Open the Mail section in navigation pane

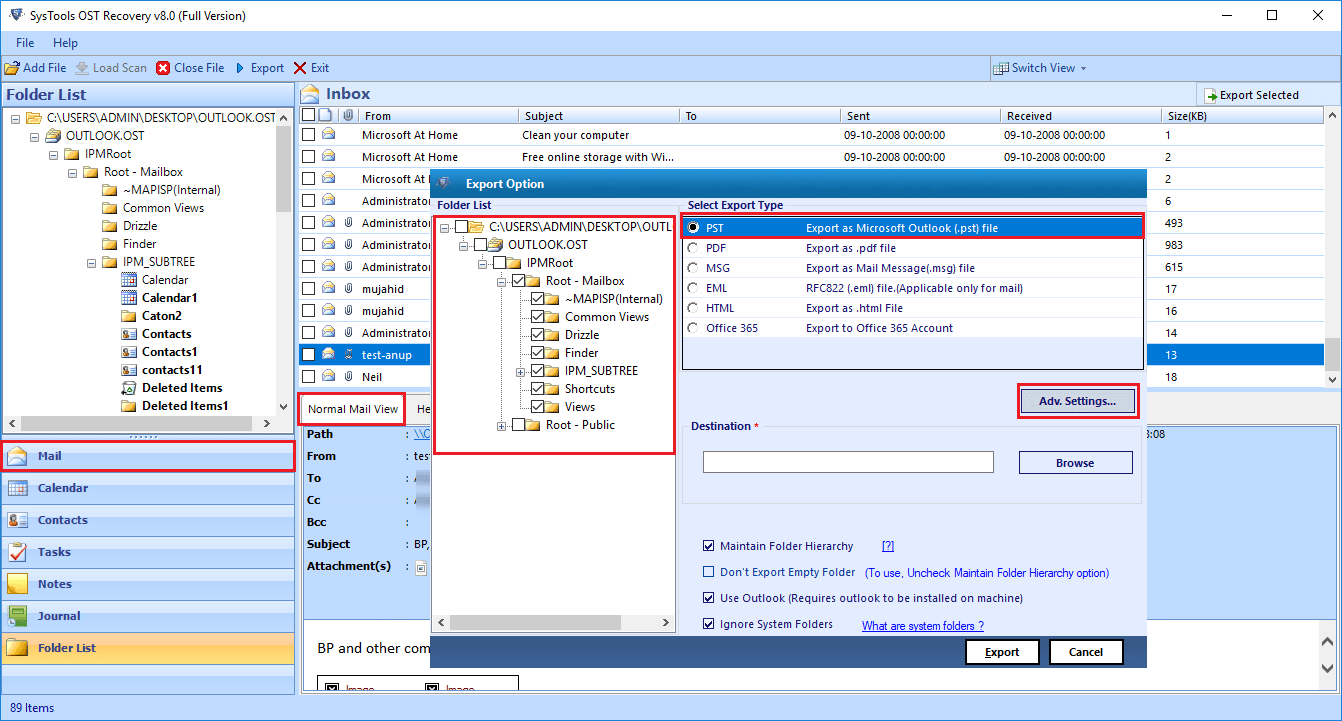point(148,456)
